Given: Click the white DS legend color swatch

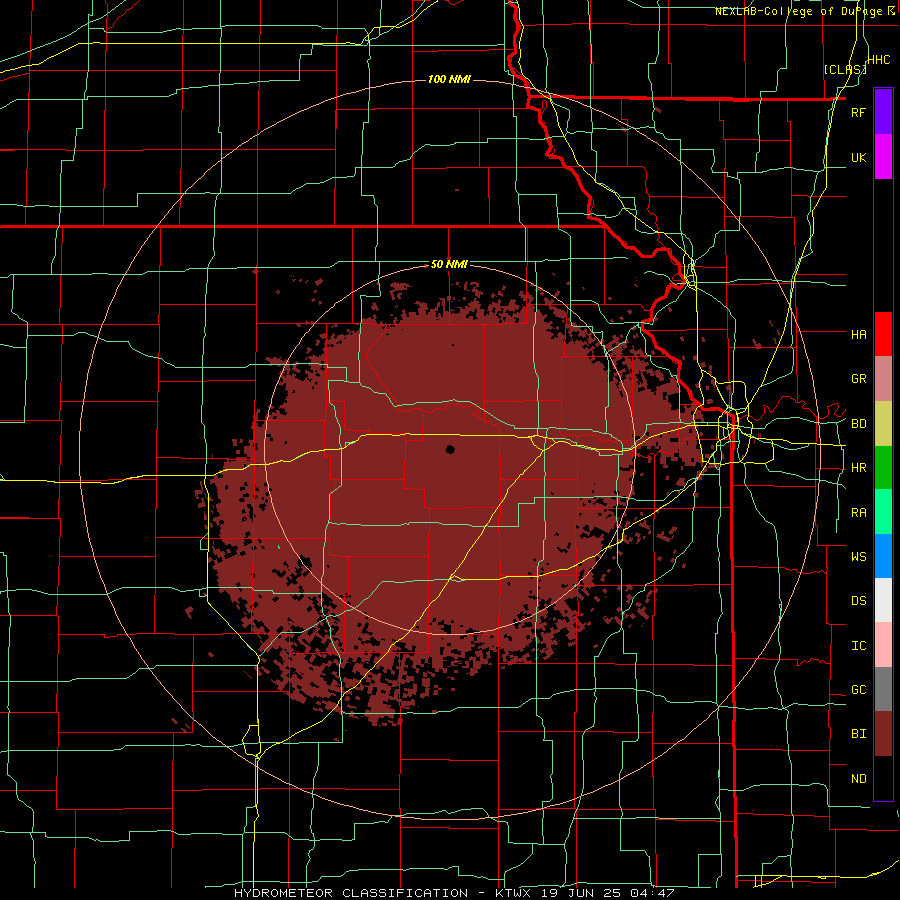Looking at the screenshot, I should (883, 600).
